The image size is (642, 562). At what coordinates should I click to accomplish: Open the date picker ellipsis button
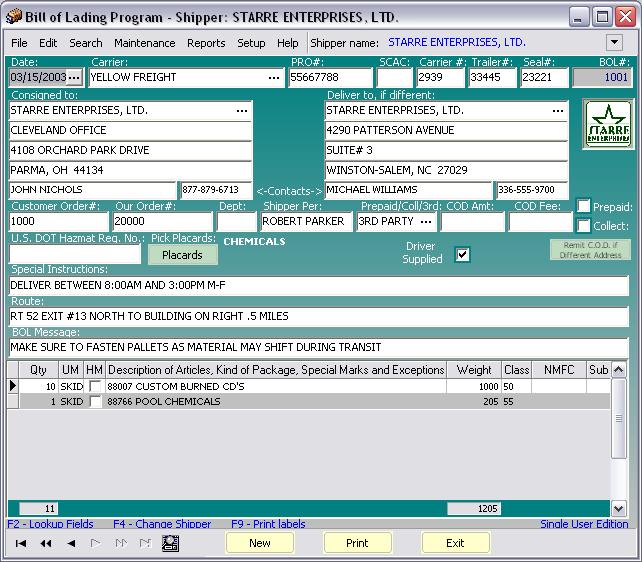point(74,77)
